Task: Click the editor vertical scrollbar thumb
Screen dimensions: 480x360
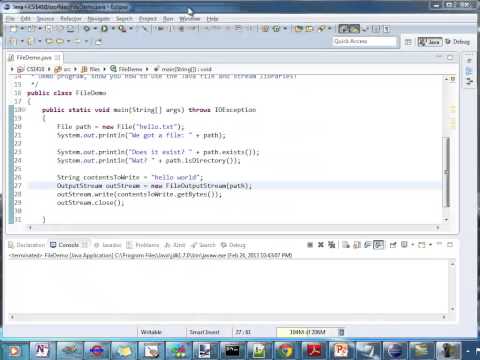Action: [446, 172]
